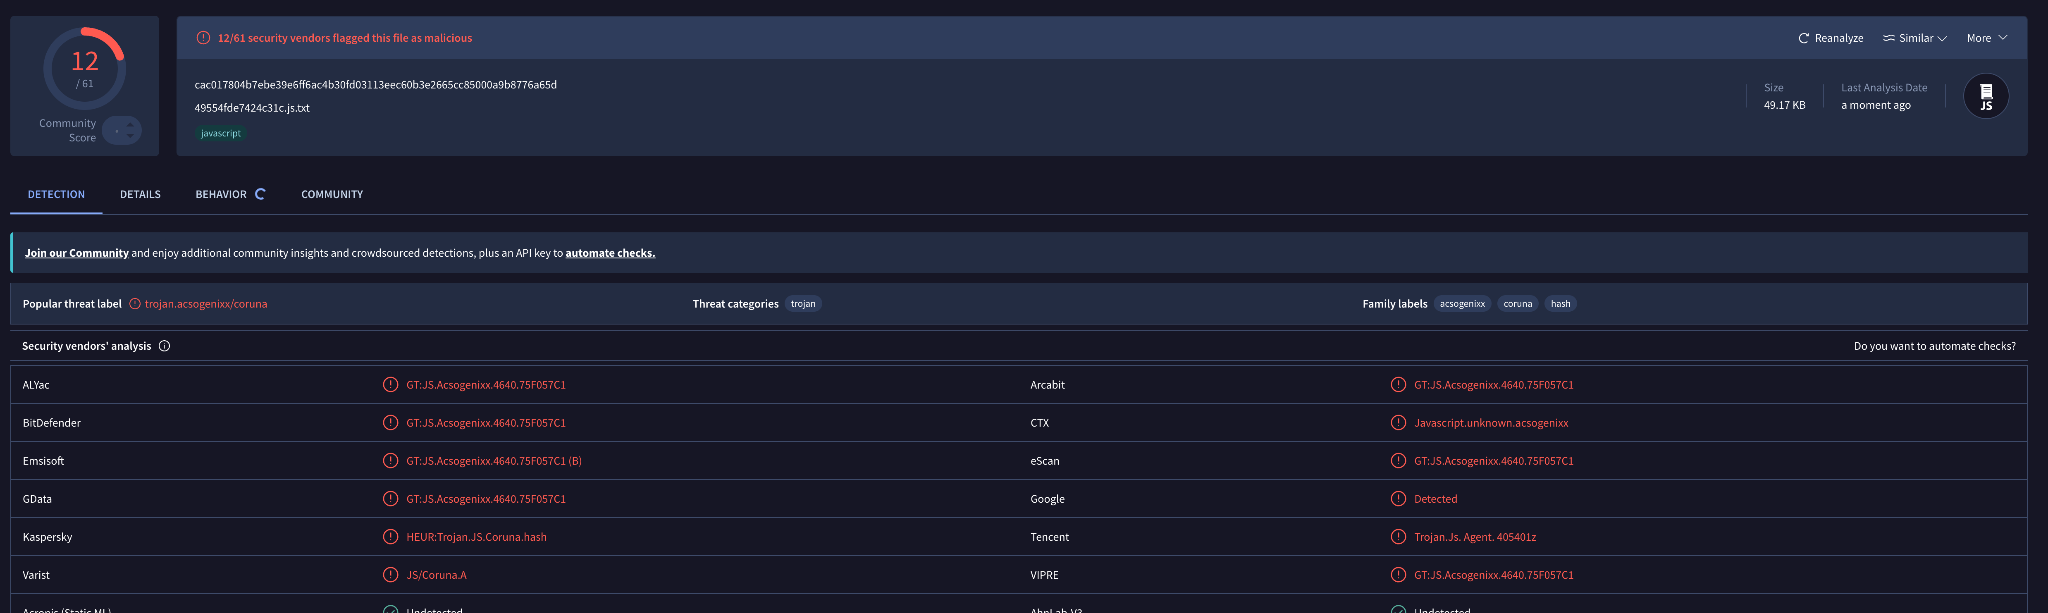Expand the Similar dropdown chevron
This screenshot has width=2048, height=613.
[1942, 38]
